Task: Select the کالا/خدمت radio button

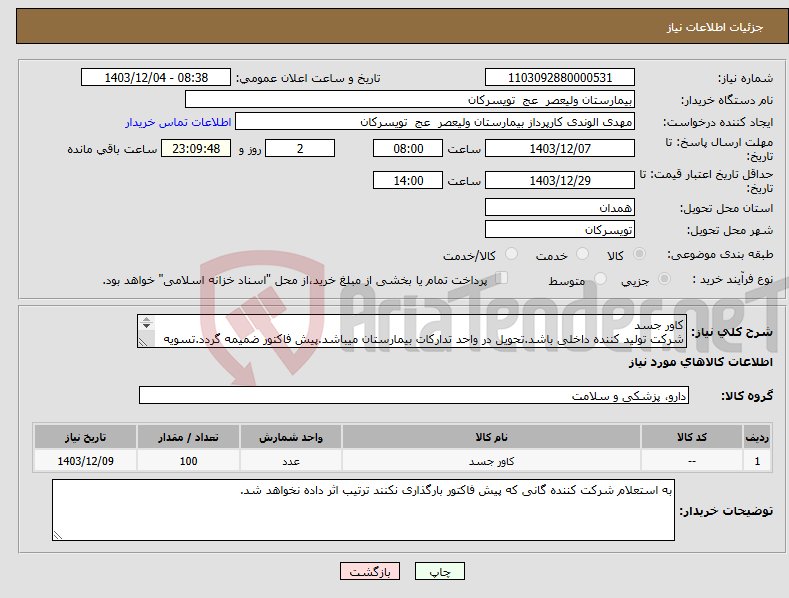Action: 511,254
